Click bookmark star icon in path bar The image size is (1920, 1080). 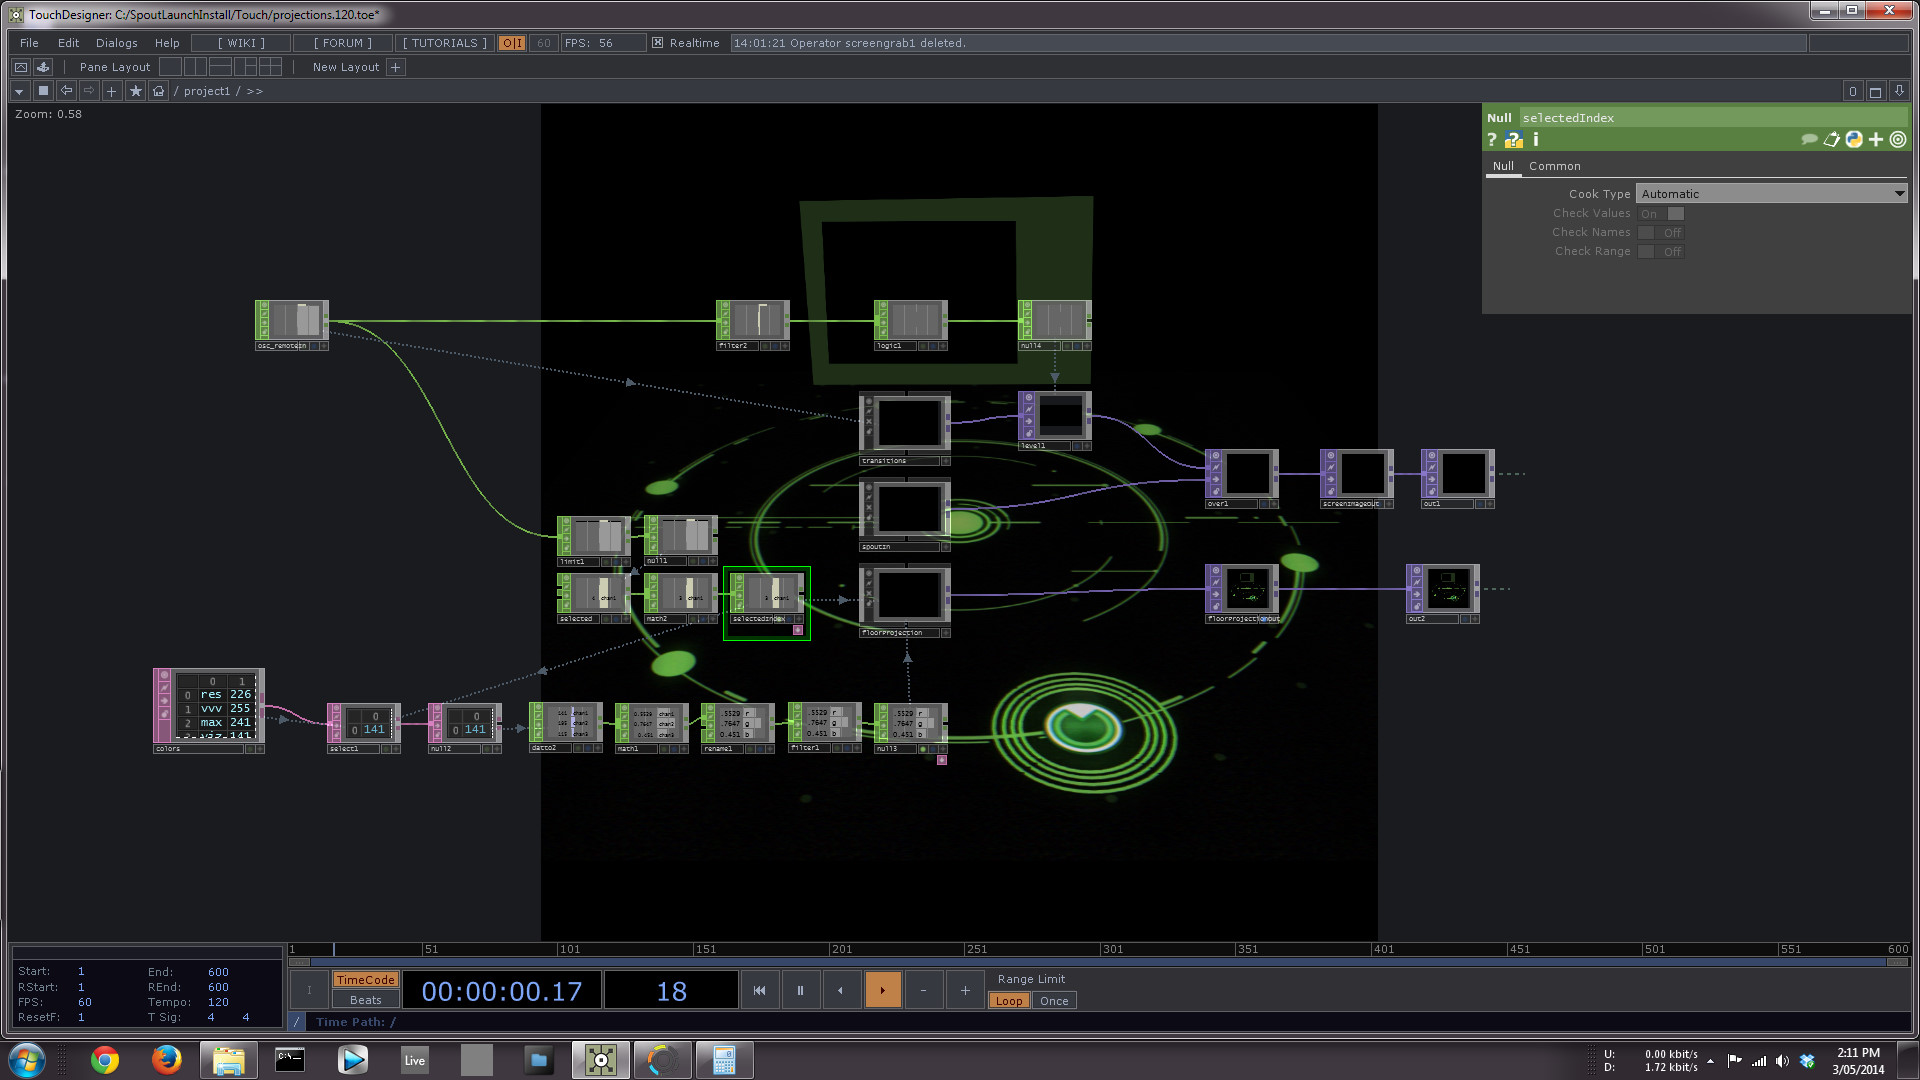(x=135, y=91)
